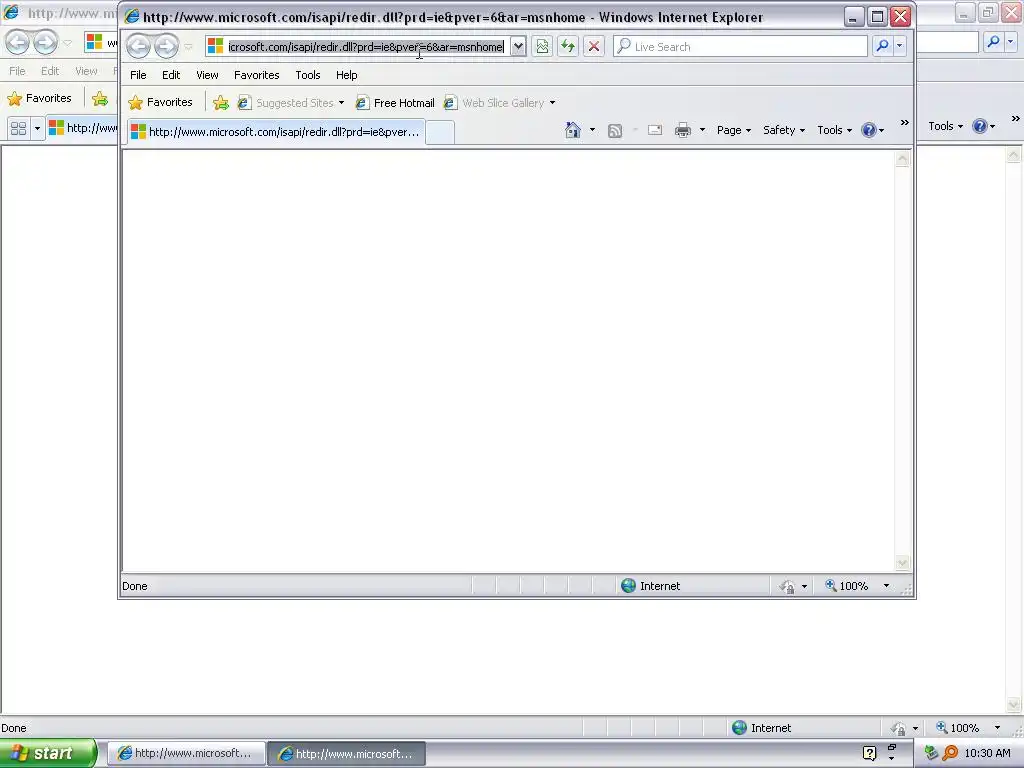
Task: Click the orange magnifier tray icon
Action: 950,754
